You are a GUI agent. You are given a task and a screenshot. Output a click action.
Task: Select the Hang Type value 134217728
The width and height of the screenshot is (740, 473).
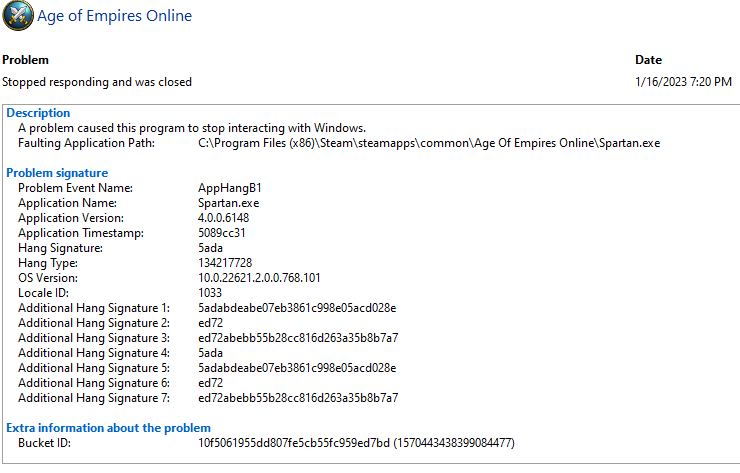click(229, 263)
